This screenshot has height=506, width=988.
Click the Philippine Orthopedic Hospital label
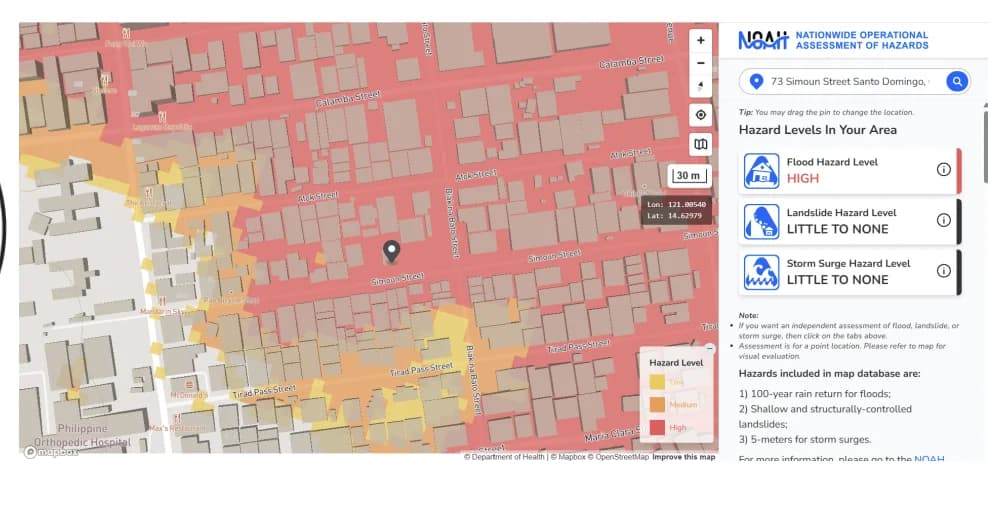point(82,435)
